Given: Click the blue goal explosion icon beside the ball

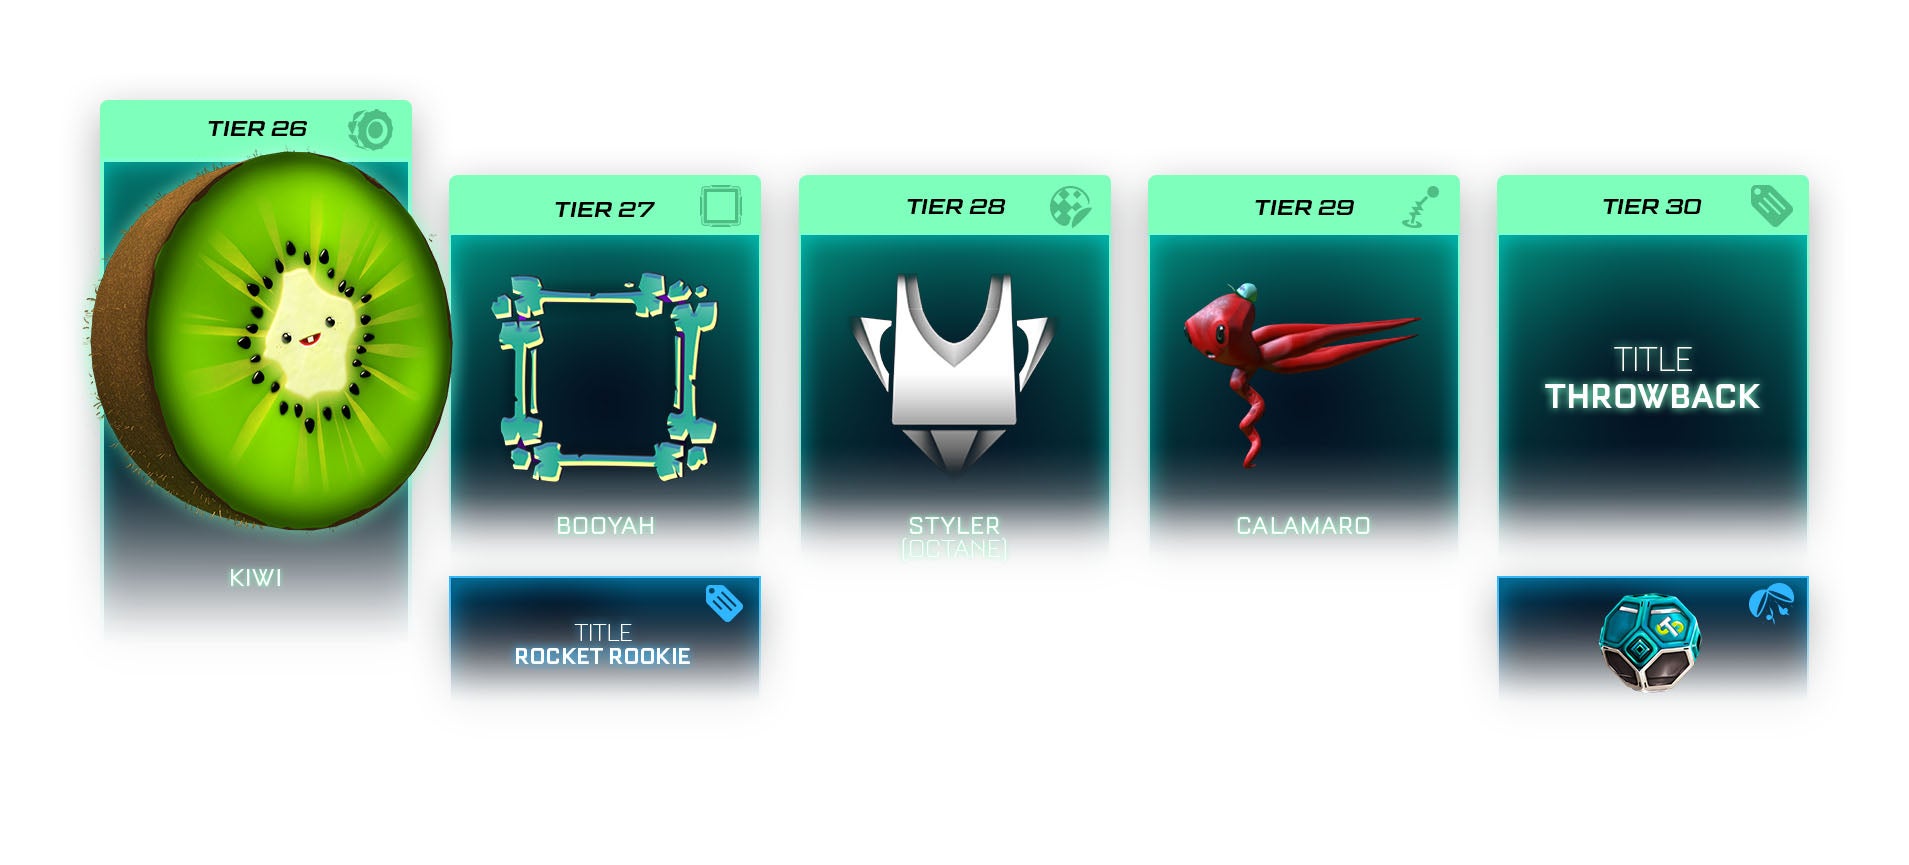Looking at the screenshot, I should pyautogui.click(x=1771, y=605).
